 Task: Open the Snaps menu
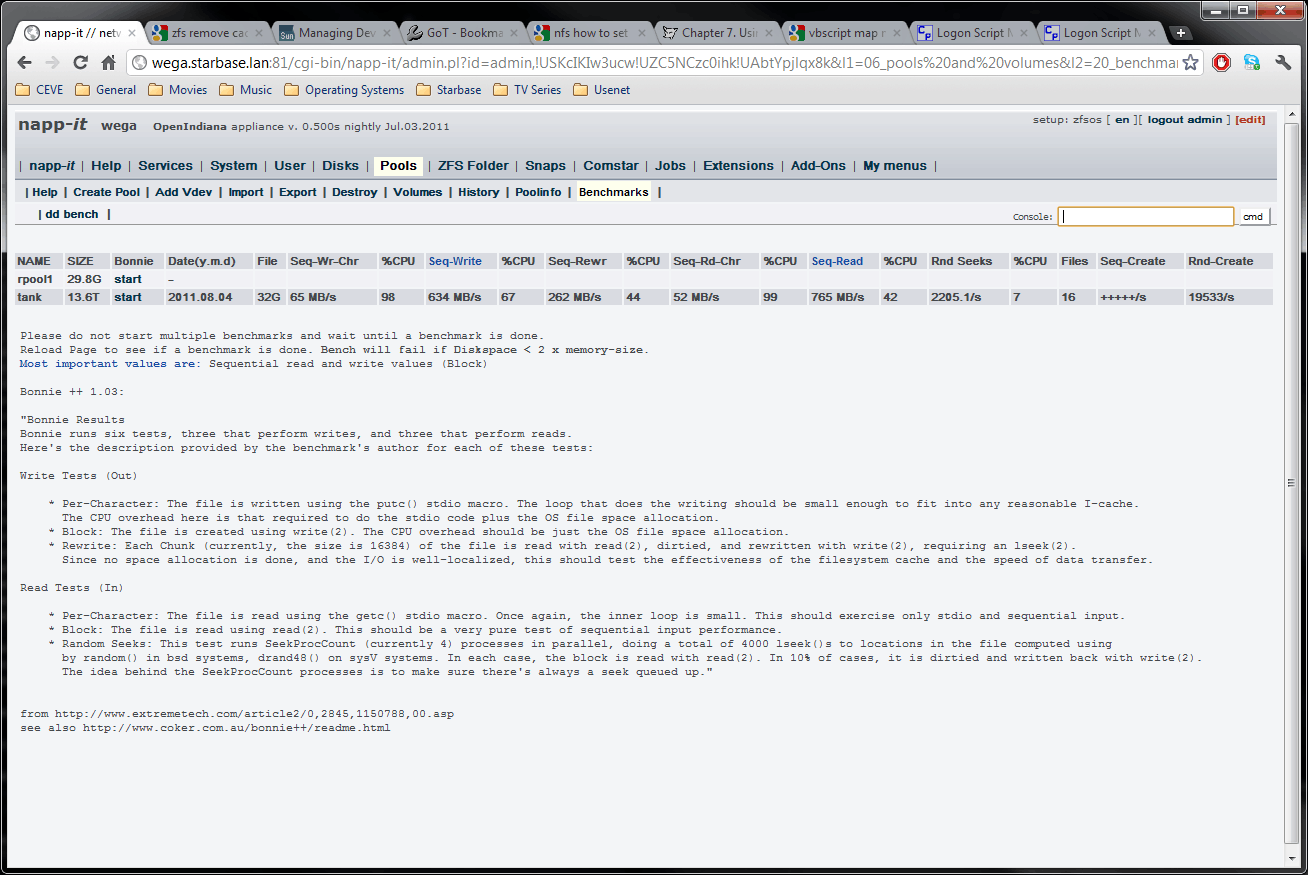tap(545, 166)
